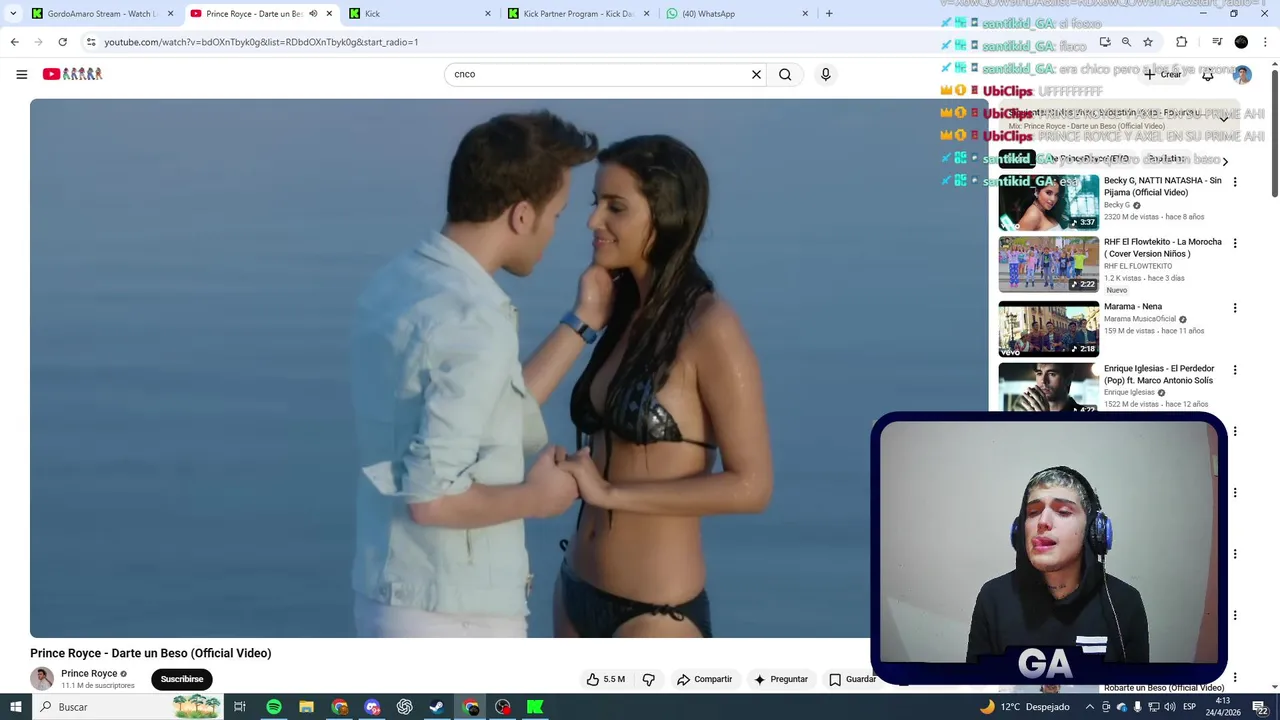Open Becky G Sin Pijama thumbnail
Screen dimensions: 1280x720
[1048, 203]
